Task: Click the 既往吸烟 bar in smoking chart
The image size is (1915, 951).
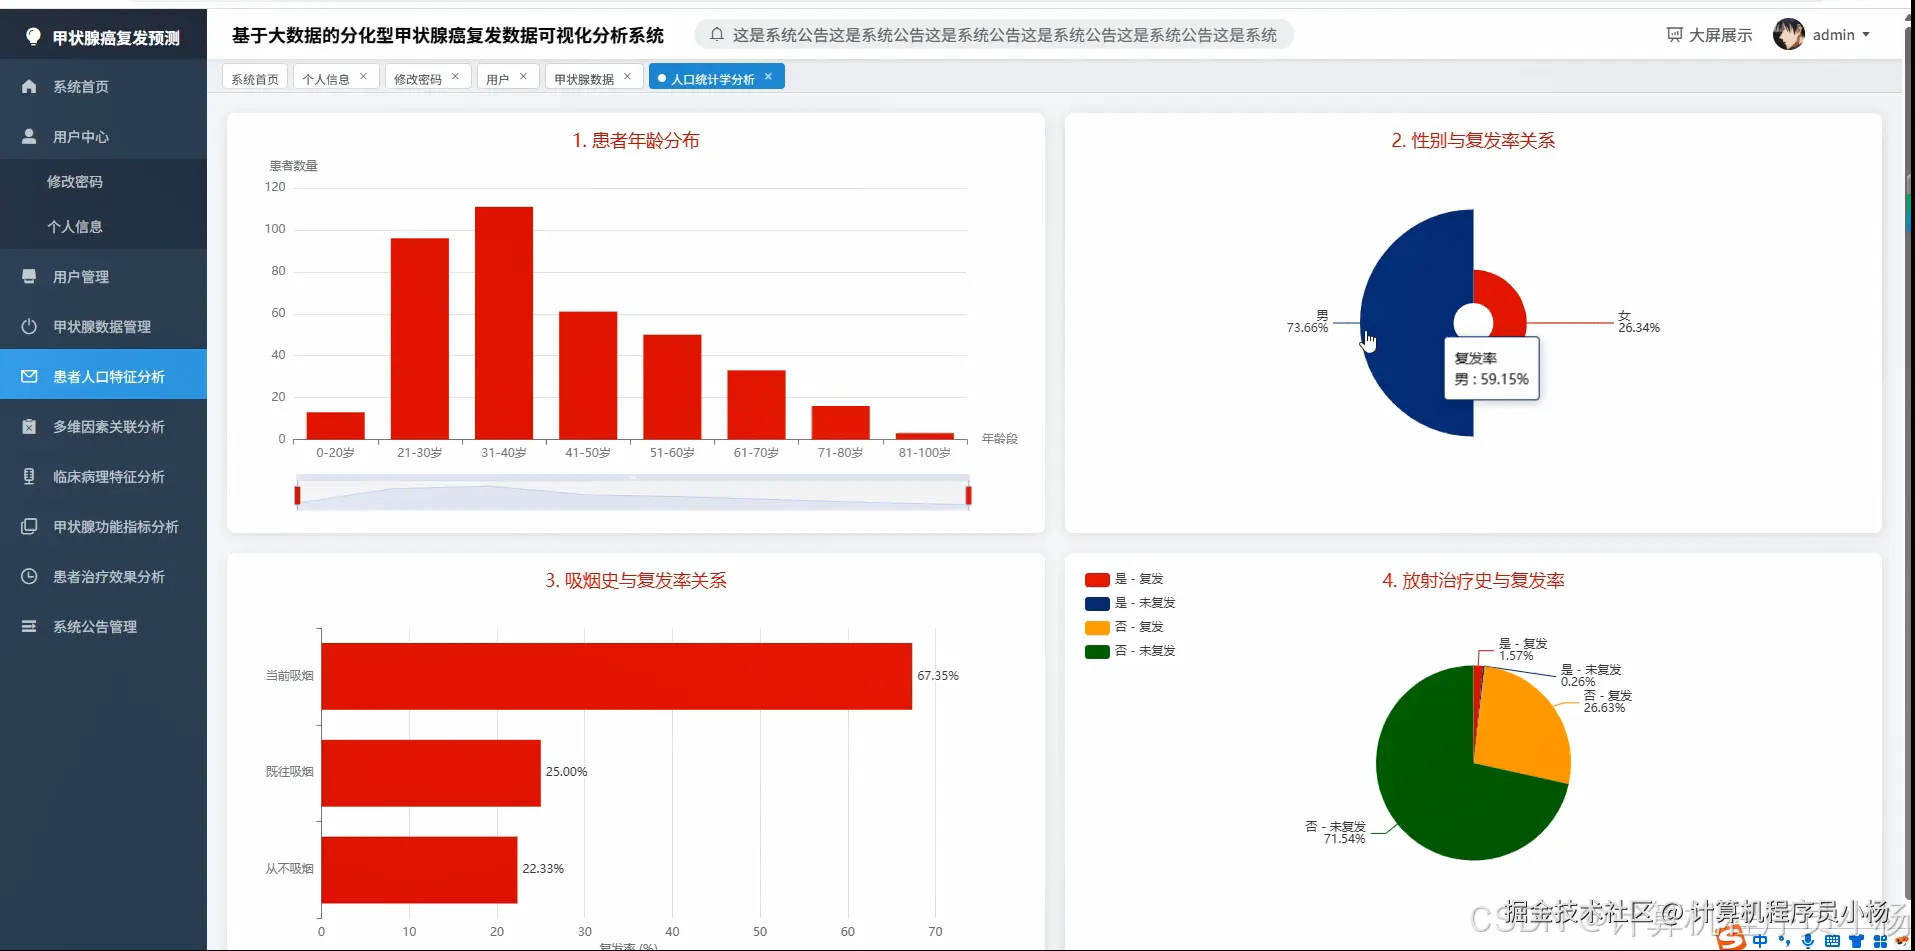Action: pos(431,773)
